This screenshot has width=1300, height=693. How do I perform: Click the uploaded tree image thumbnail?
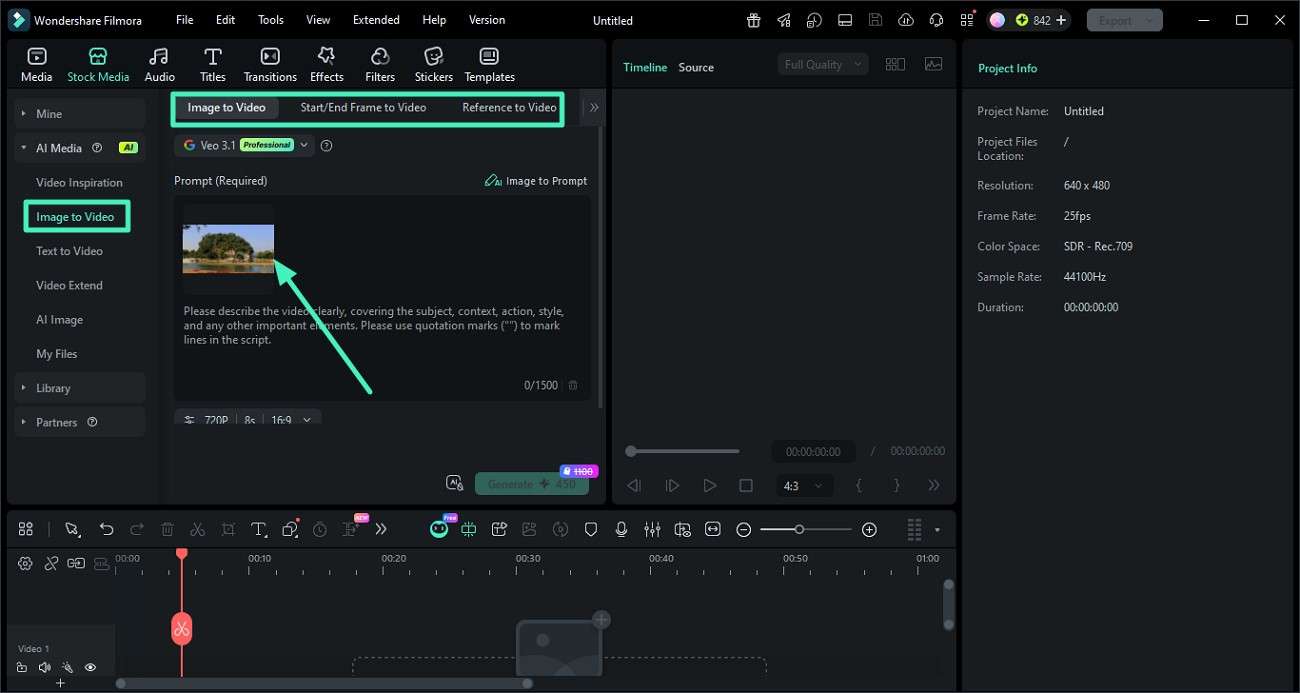228,249
